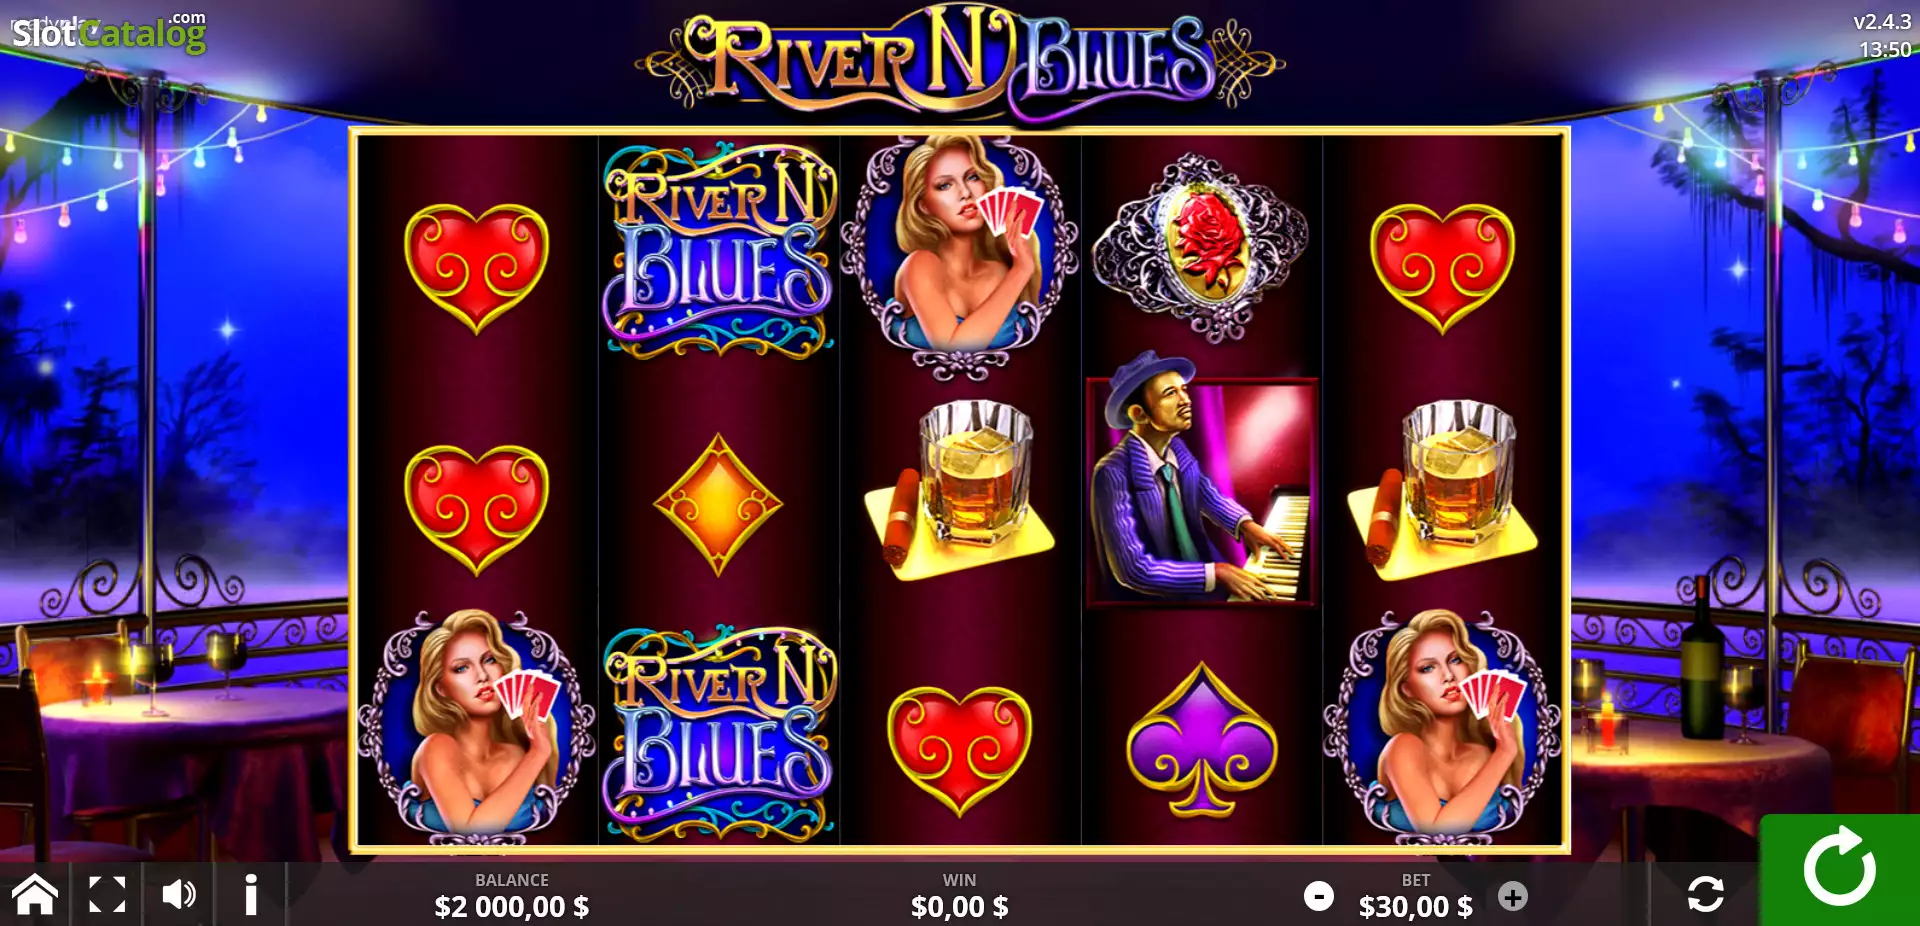Mute the game sound
This screenshot has width=1920, height=926.
[179, 894]
